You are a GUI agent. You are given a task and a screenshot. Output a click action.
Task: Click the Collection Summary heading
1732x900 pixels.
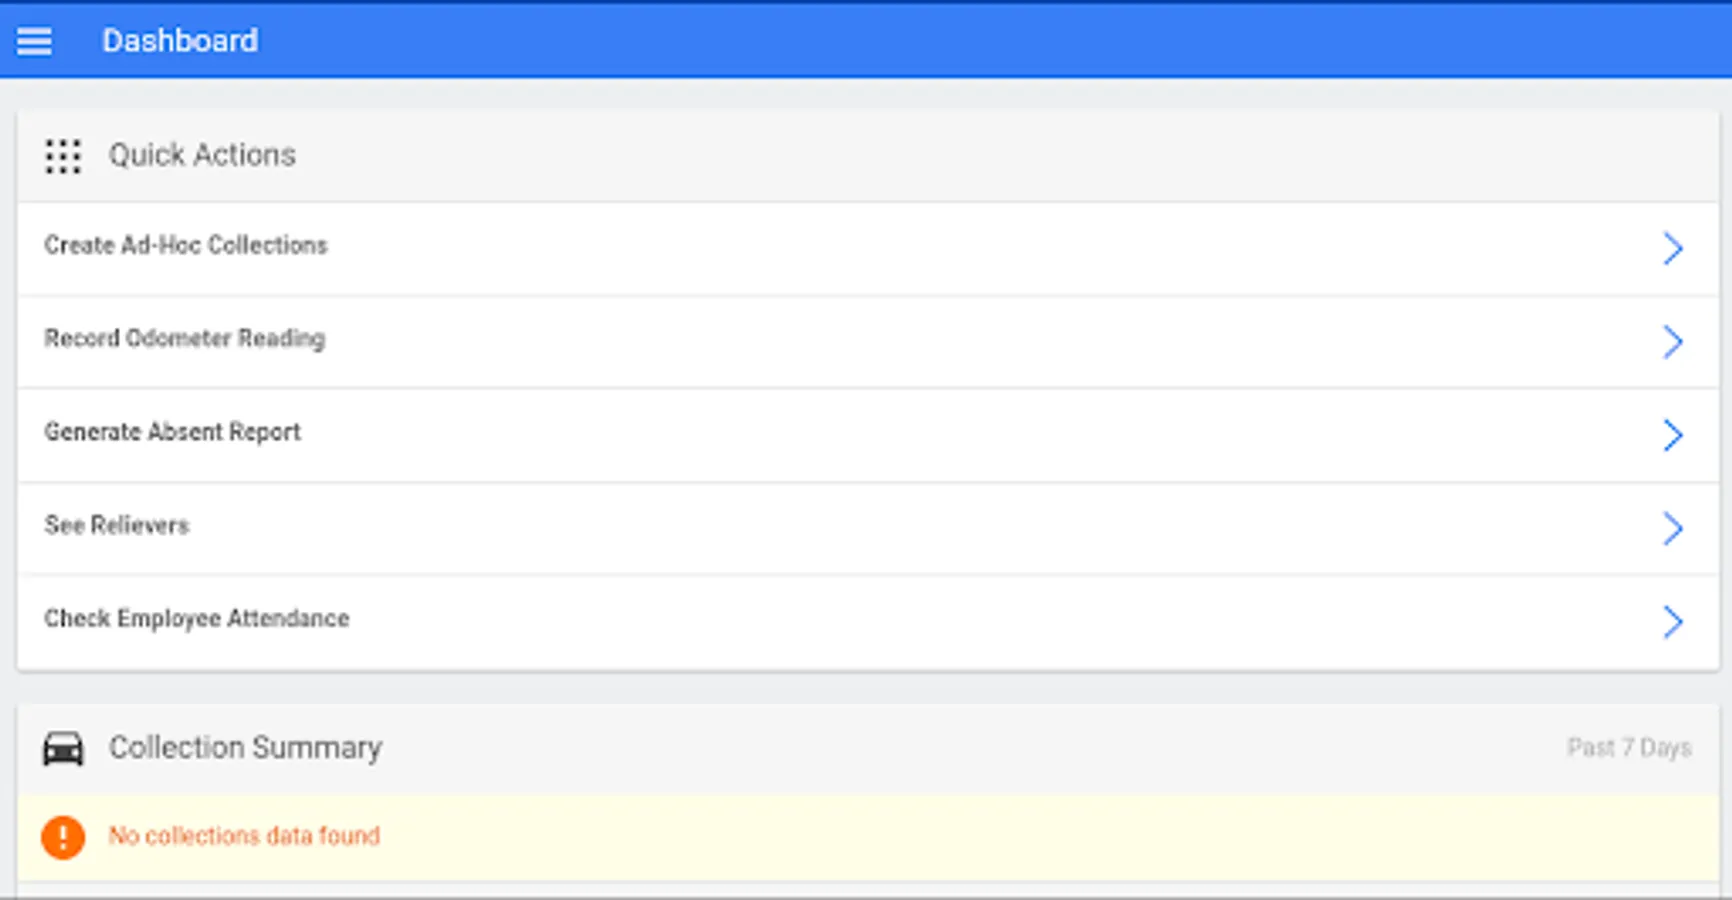point(245,748)
